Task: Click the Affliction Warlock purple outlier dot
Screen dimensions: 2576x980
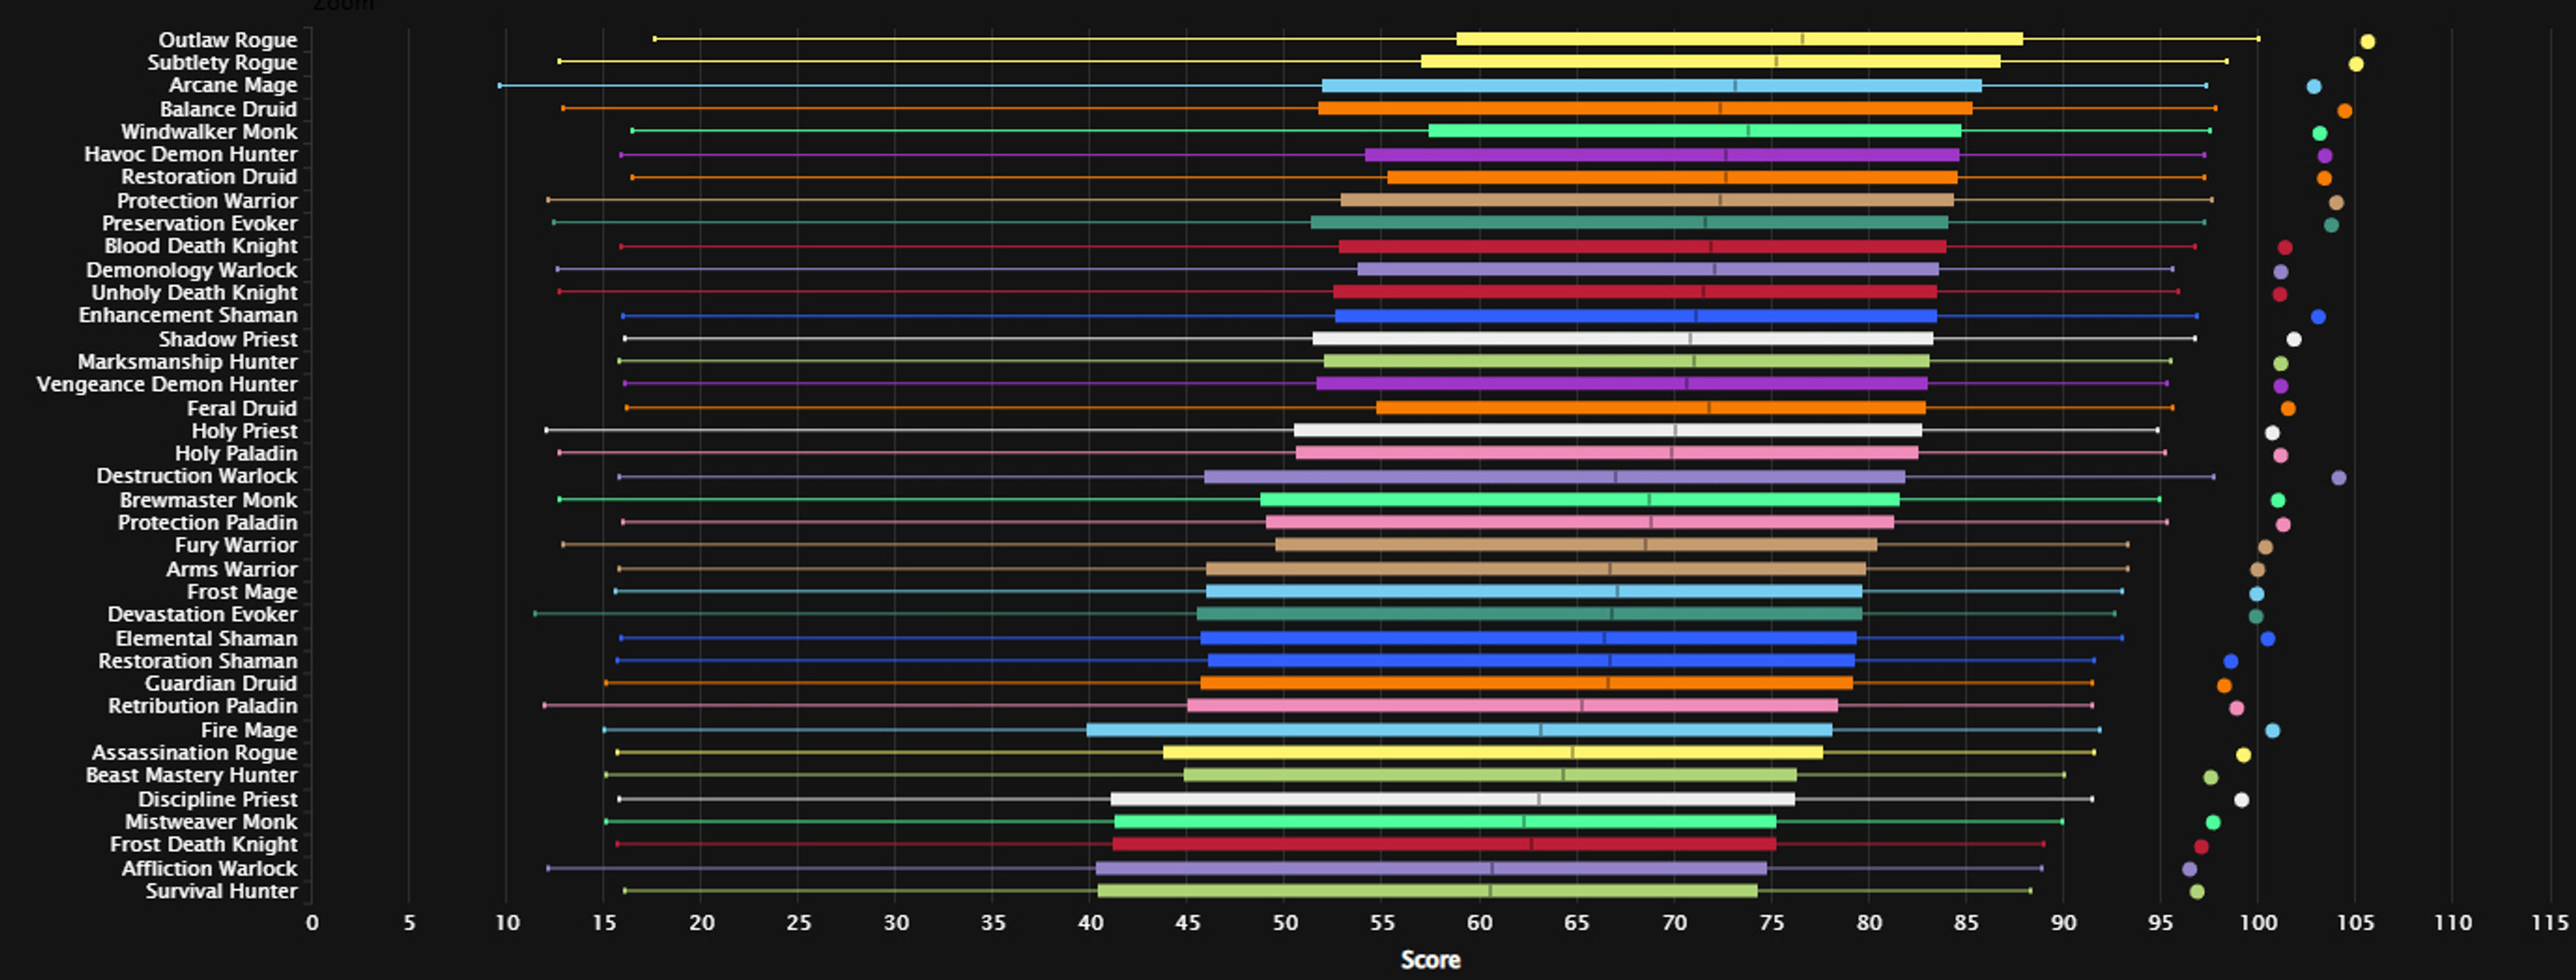Action: click(2189, 870)
